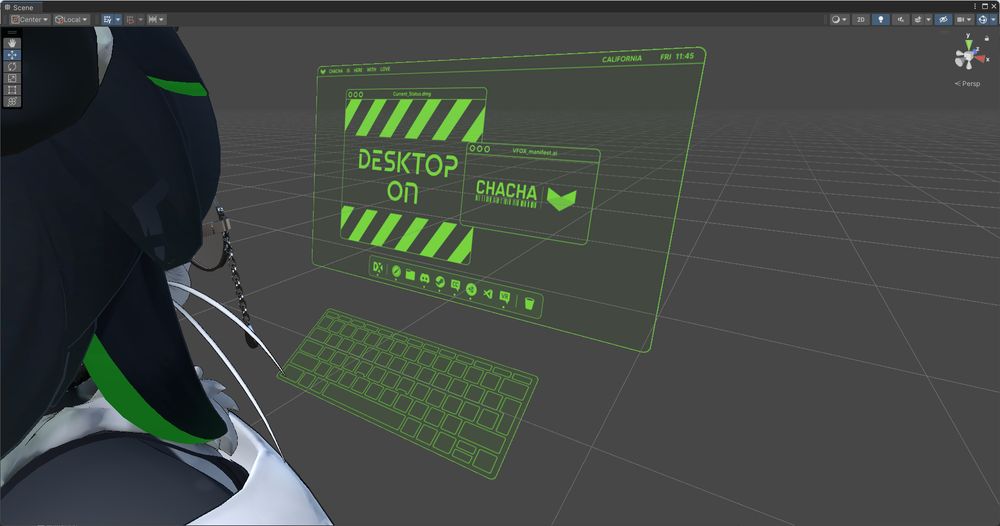
Task: Open the grid snapping settings dropdown arrow
Action: 141,20
